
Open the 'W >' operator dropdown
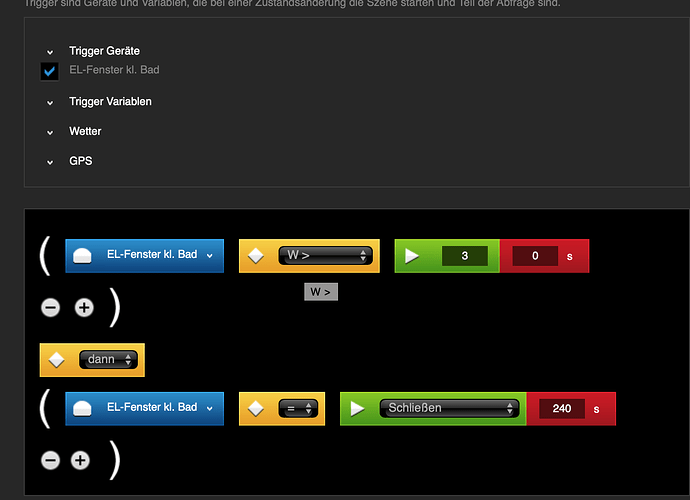pyautogui.click(x=322, y=256)
